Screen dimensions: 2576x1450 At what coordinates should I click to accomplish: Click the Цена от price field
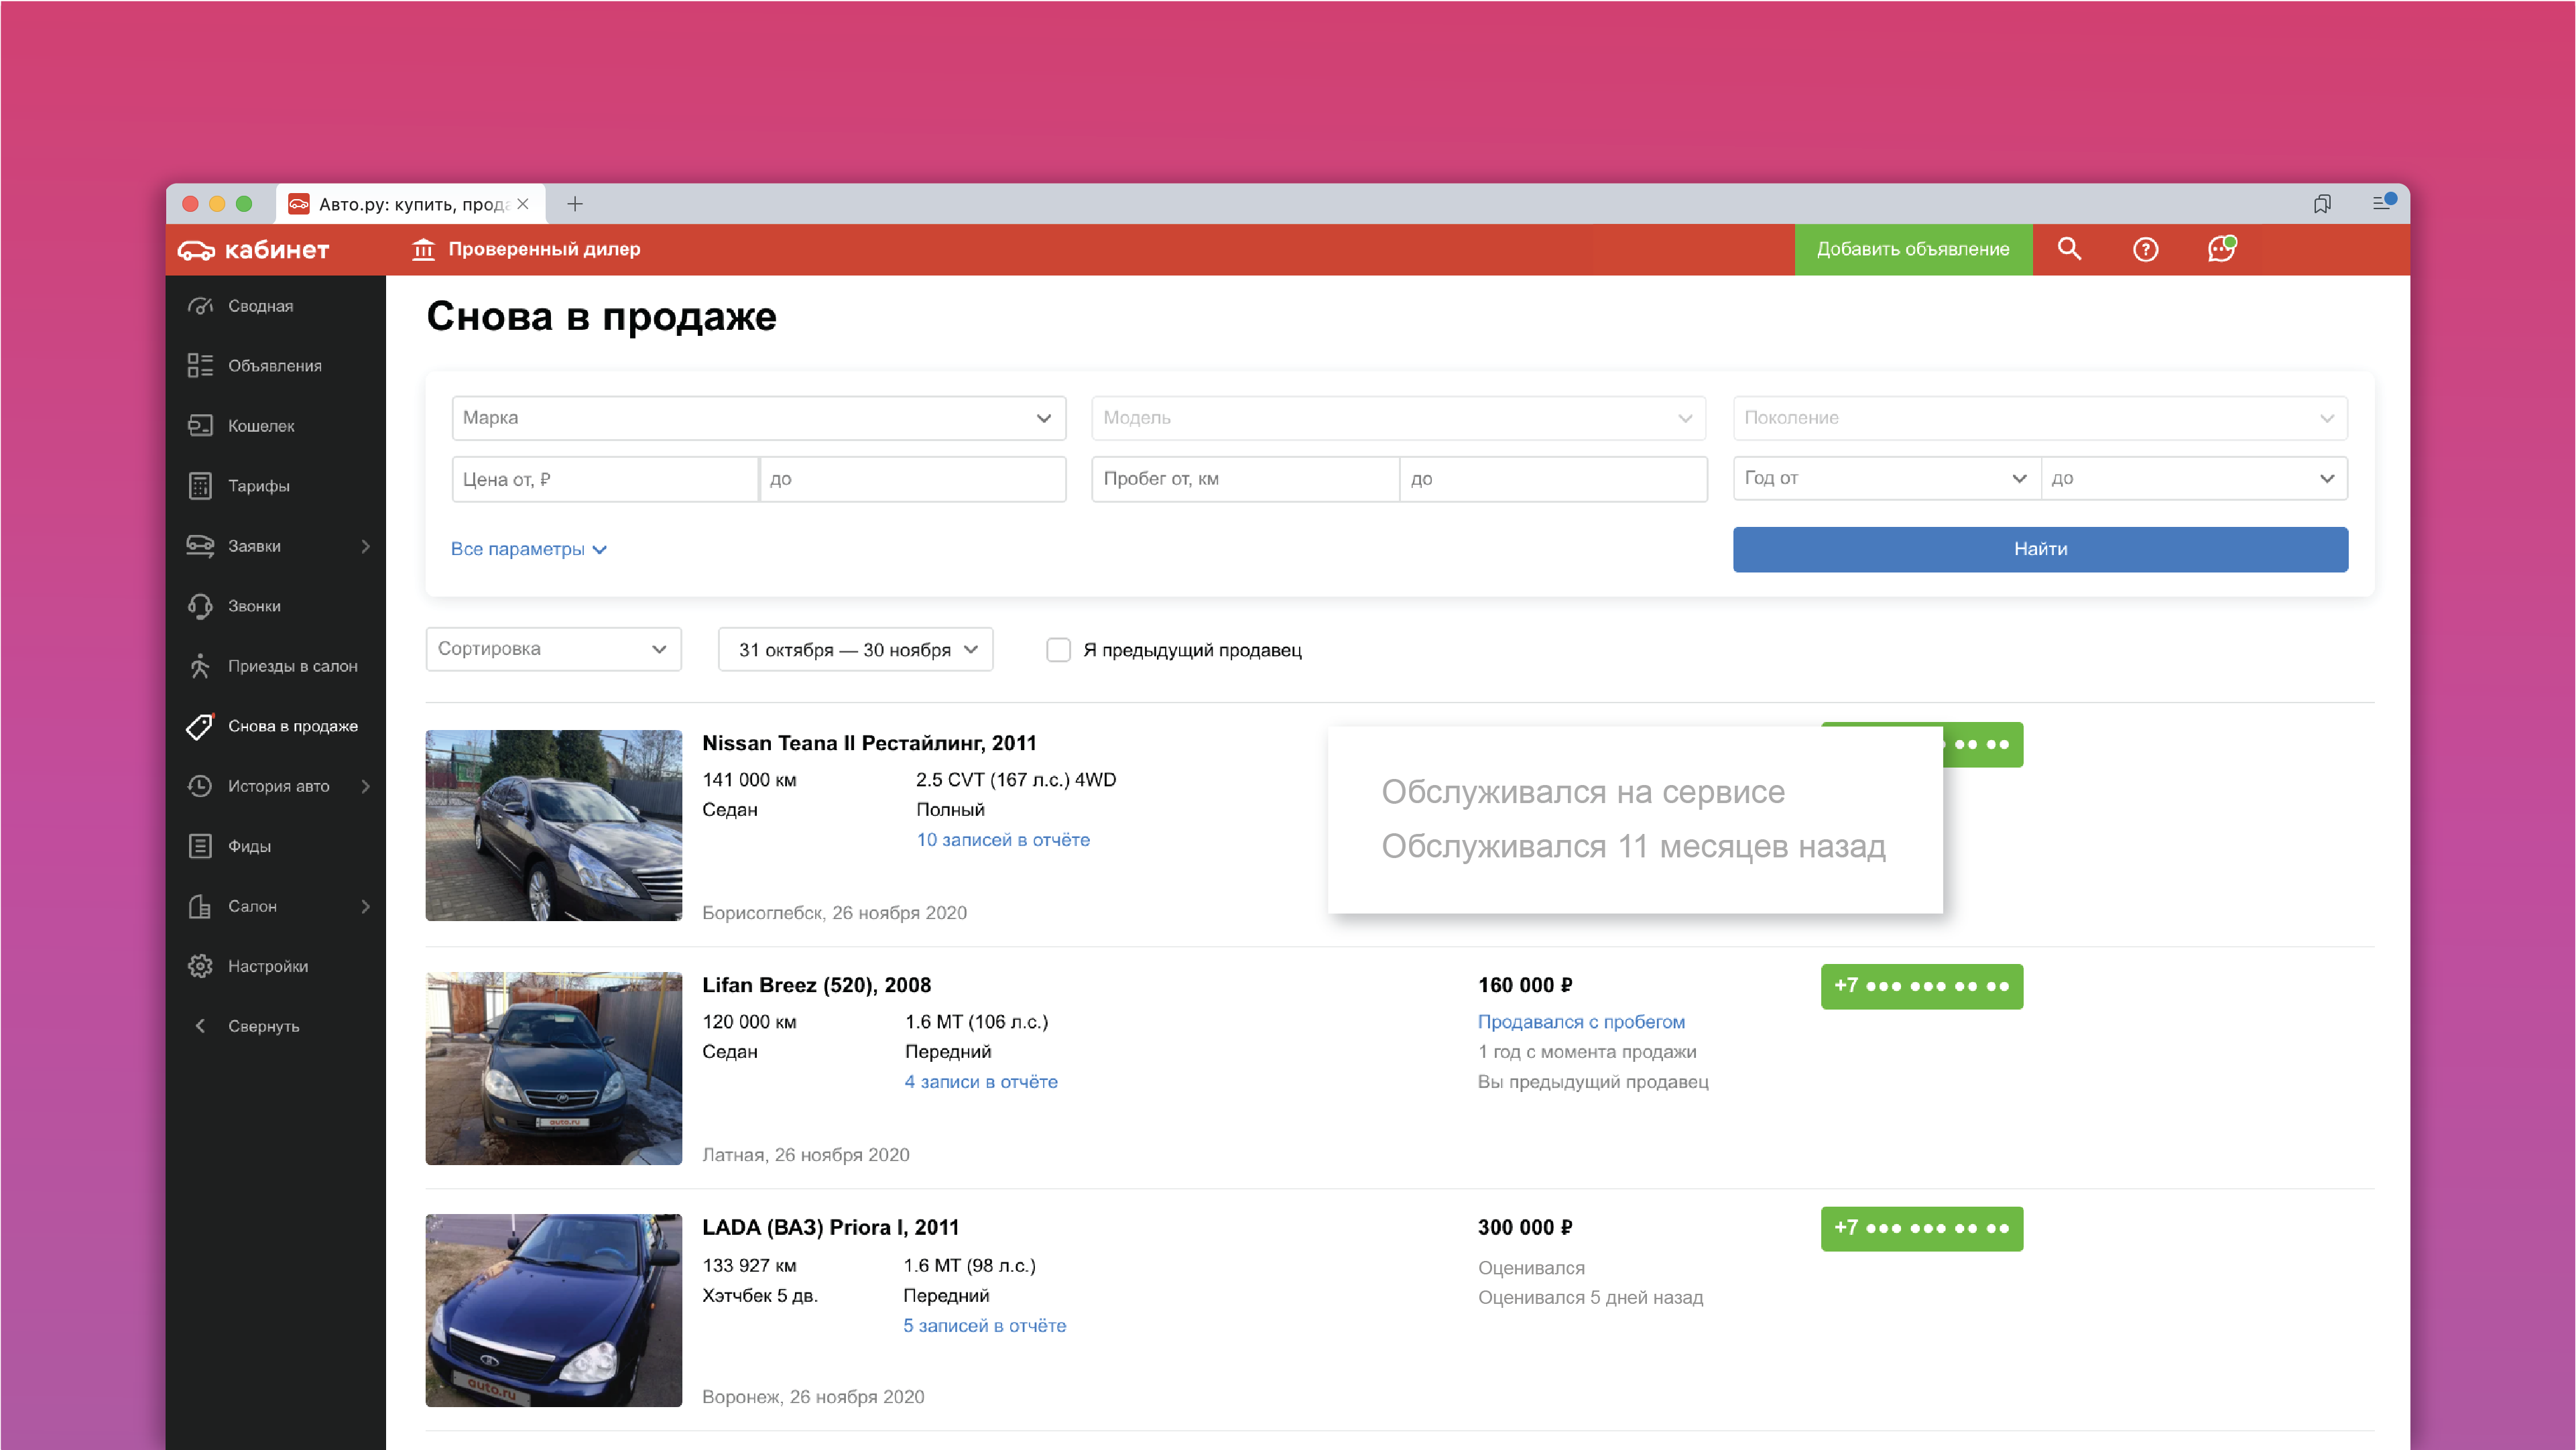click(605, 479)
